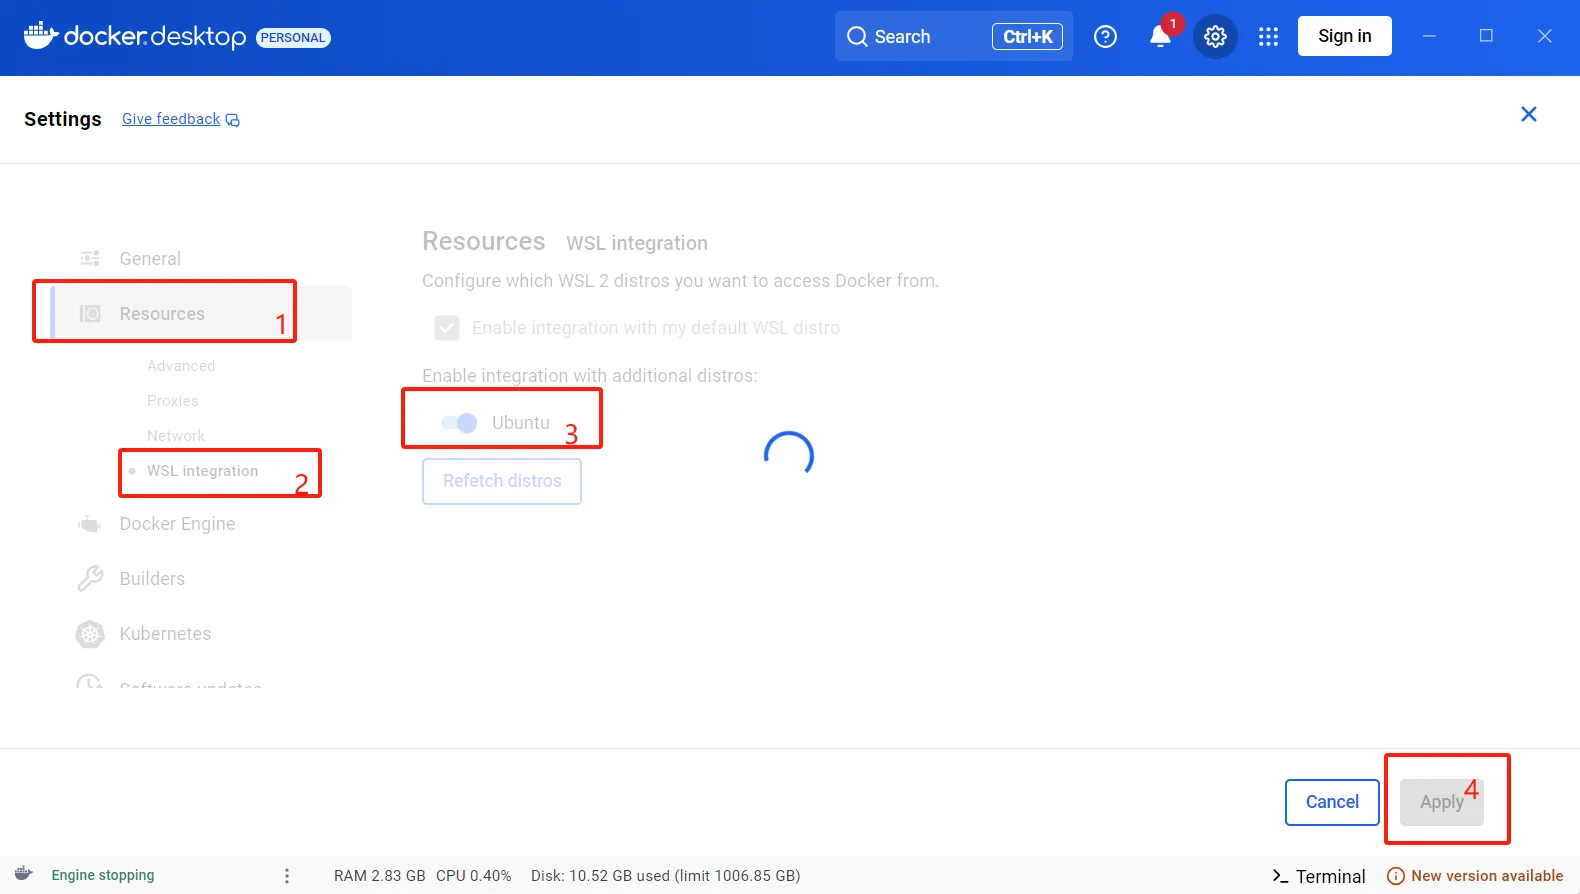Click the Engine stopping status text
1580x894 pixels.
point(103,875)
